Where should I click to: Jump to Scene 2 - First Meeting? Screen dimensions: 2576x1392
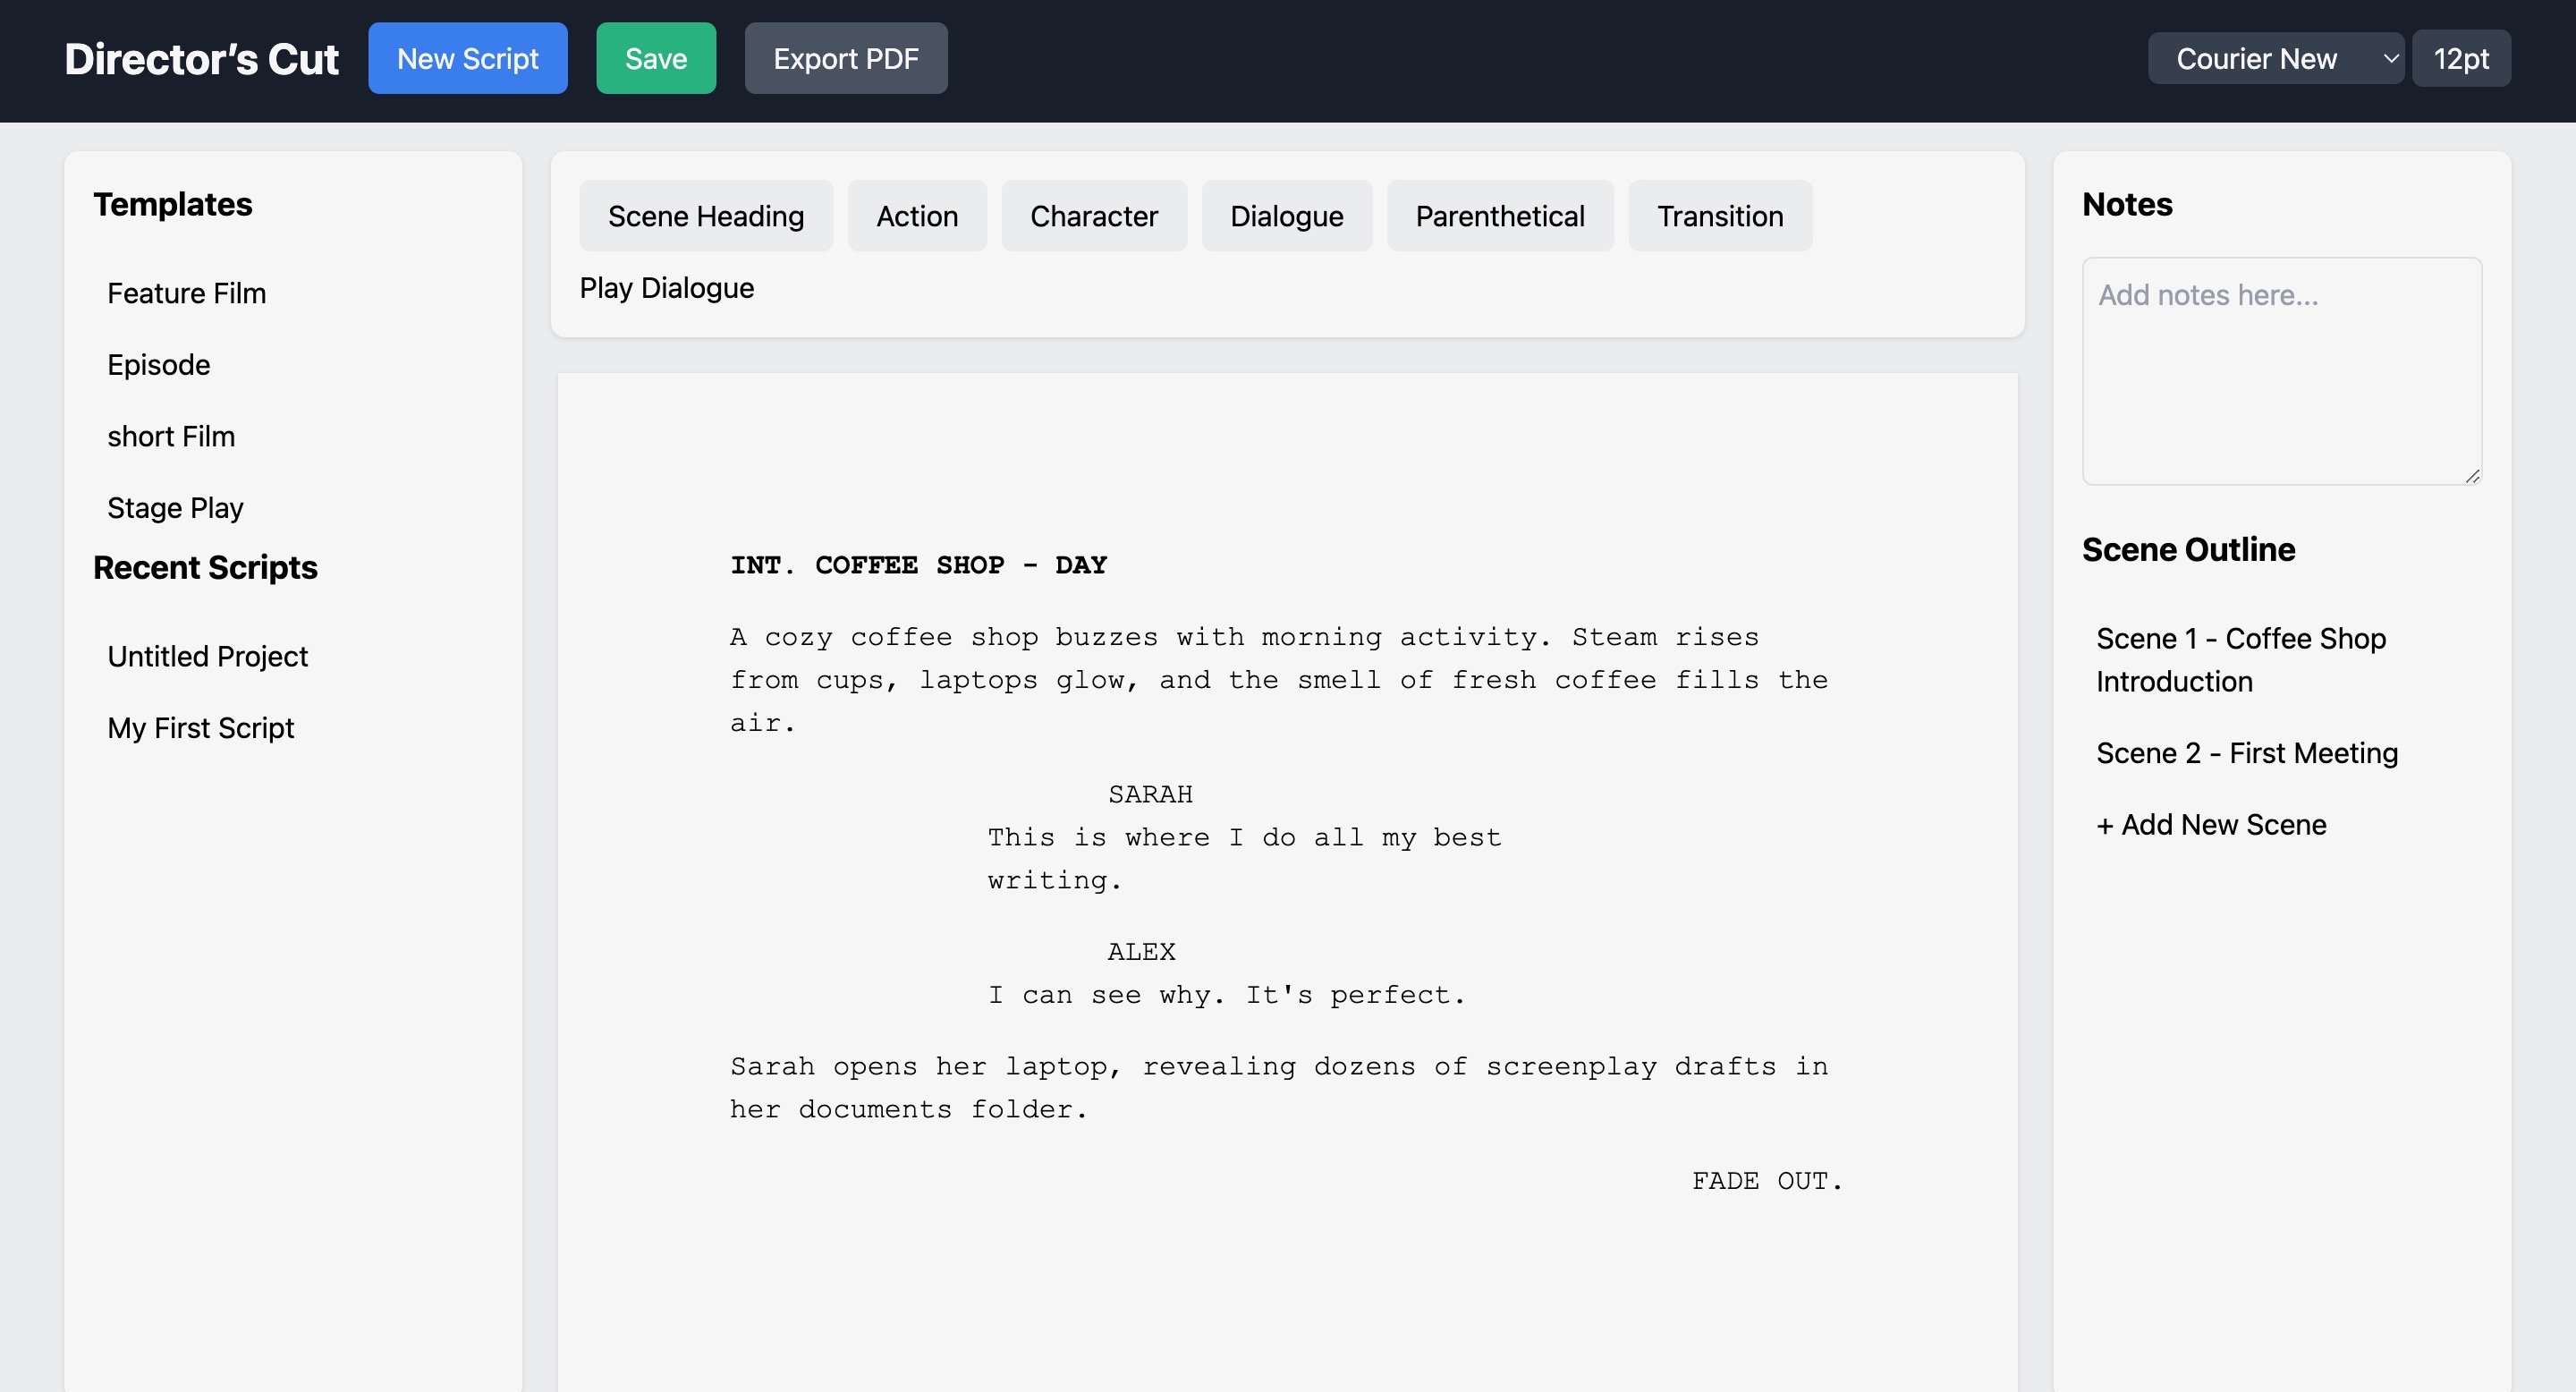pyautogui.click(x=2246, y=753)
